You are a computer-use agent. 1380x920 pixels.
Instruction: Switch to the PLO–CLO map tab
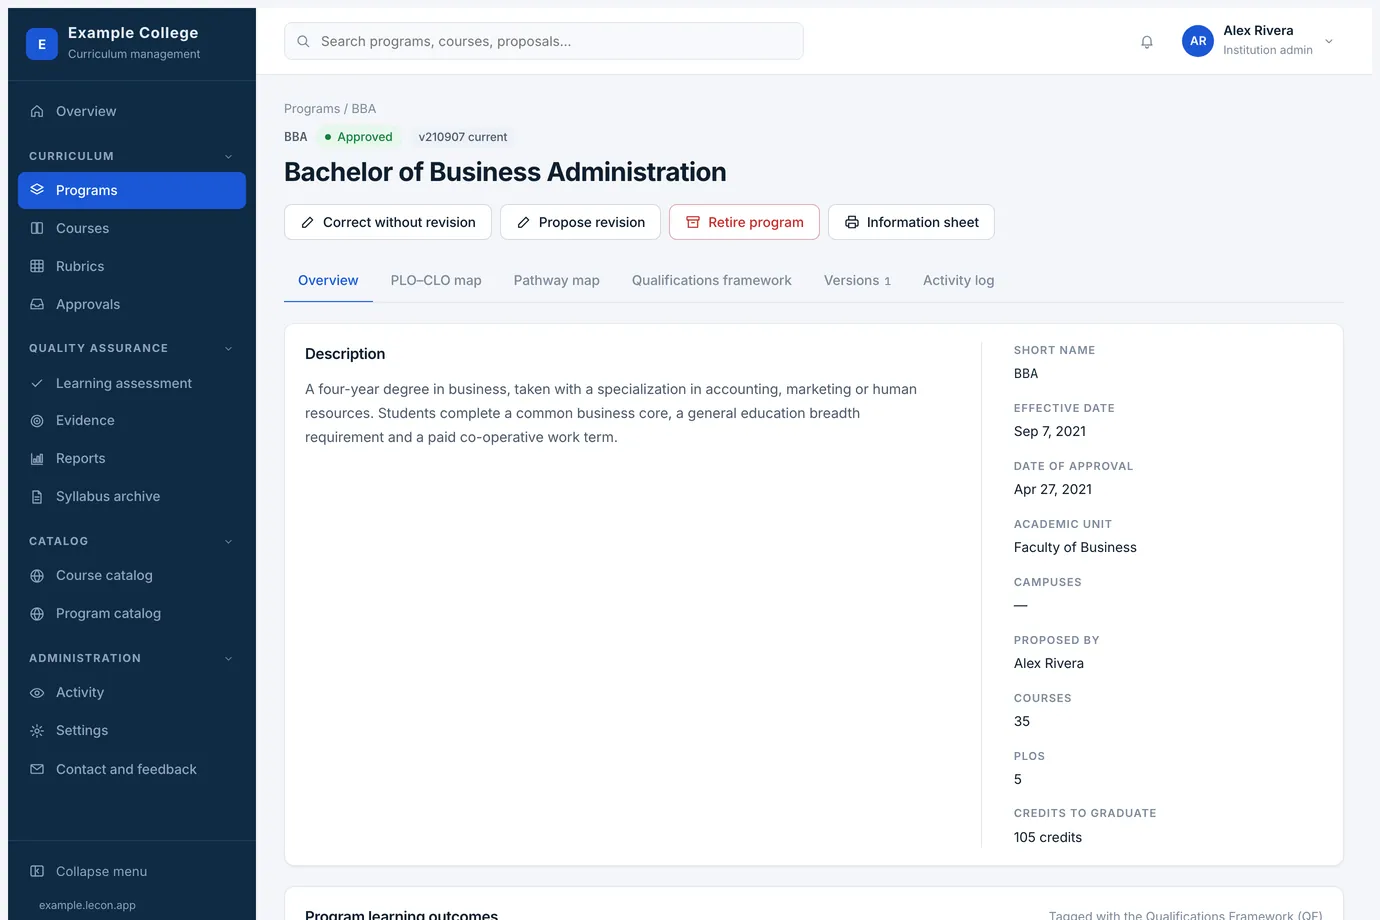pyautogui.click(x=436, y=280)
